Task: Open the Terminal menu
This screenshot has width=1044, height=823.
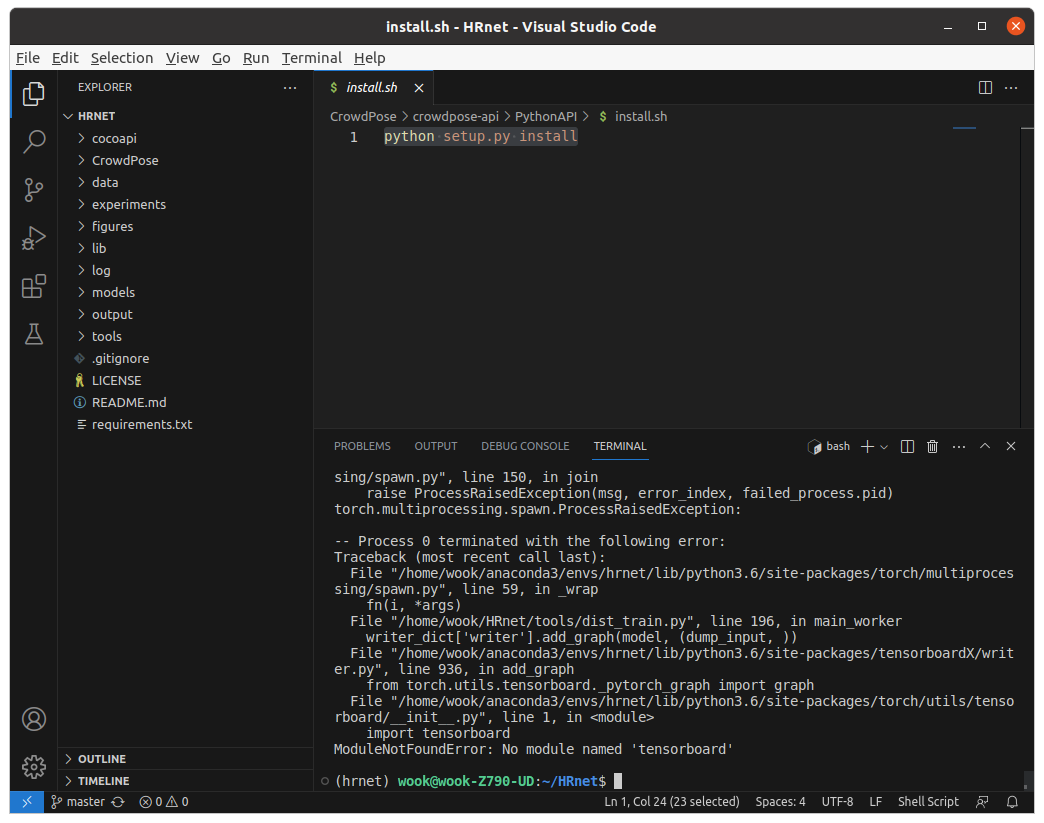Action: [x=312, y=58]
